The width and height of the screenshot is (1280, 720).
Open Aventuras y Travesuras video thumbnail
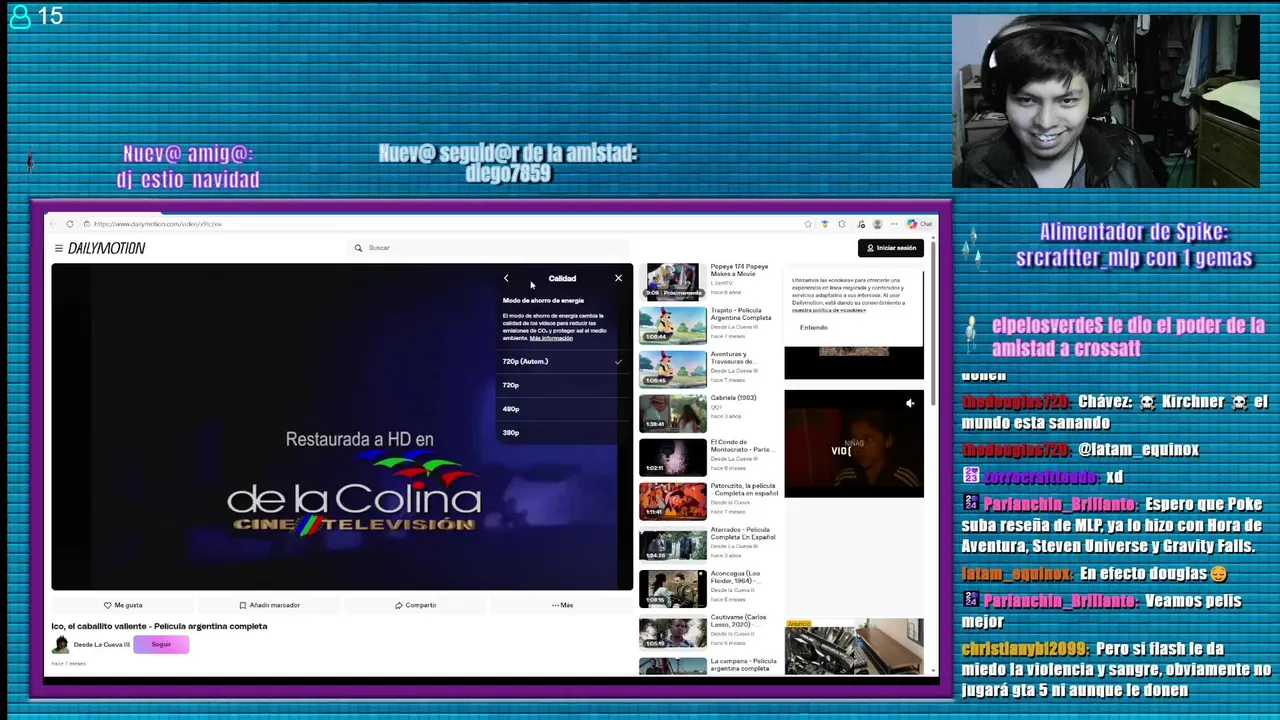coord(673,369)
